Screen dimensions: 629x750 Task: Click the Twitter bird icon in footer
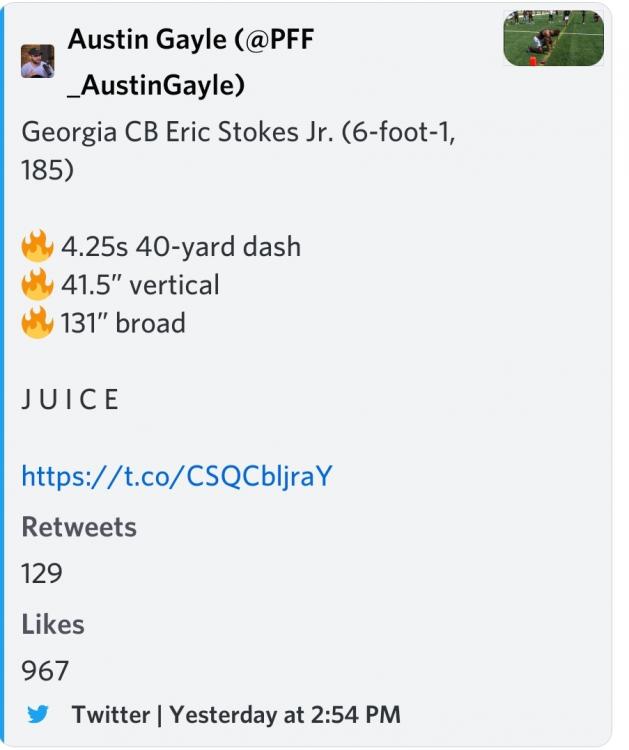click(x=38, y=715)
